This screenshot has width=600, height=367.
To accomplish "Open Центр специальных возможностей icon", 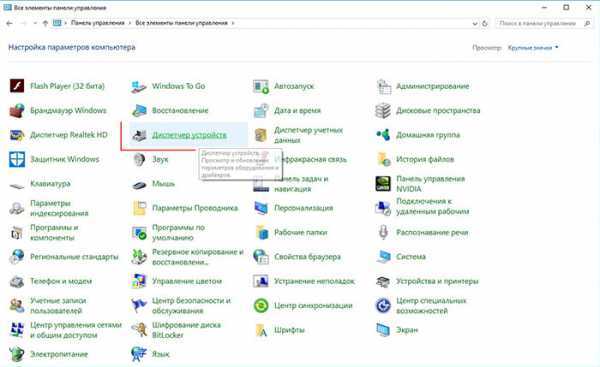I will [383, 306].
